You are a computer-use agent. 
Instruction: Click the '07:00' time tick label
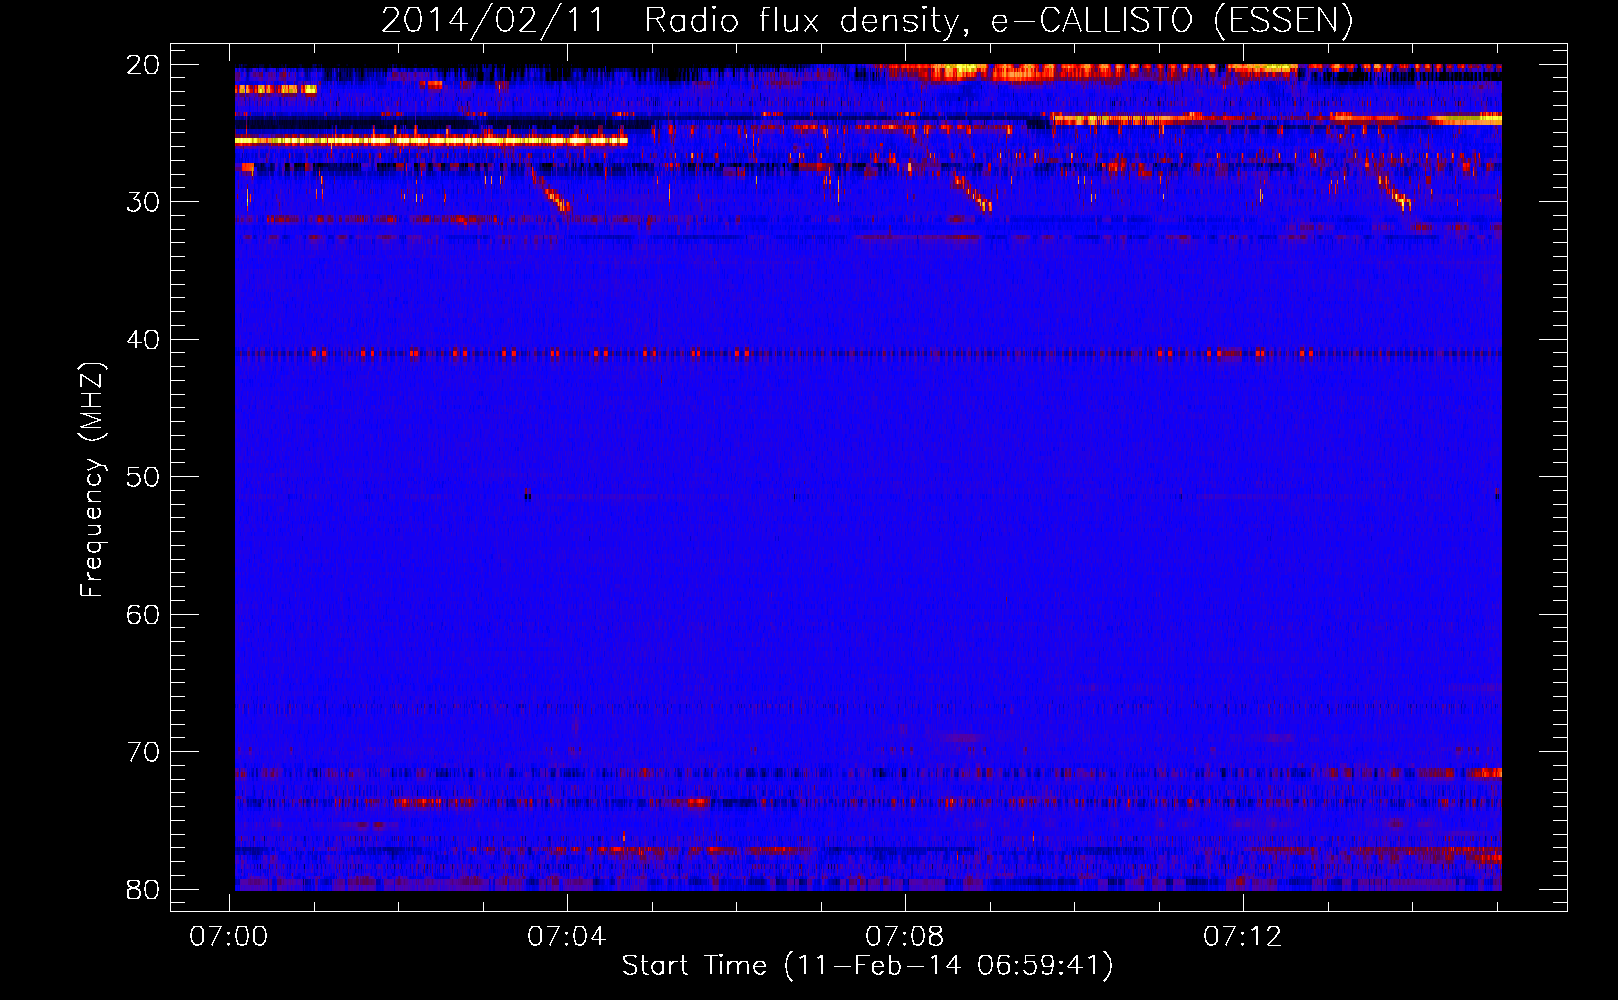(x=229, y=937)
